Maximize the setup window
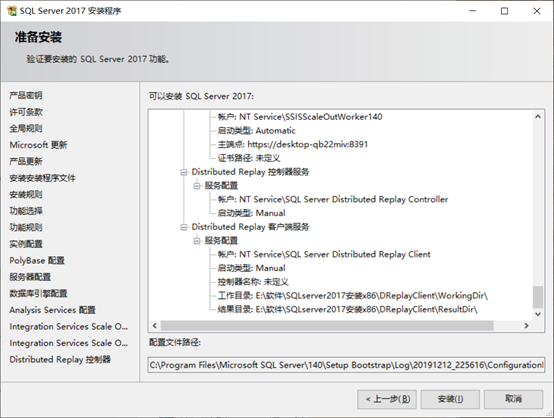 coord(505,11)
